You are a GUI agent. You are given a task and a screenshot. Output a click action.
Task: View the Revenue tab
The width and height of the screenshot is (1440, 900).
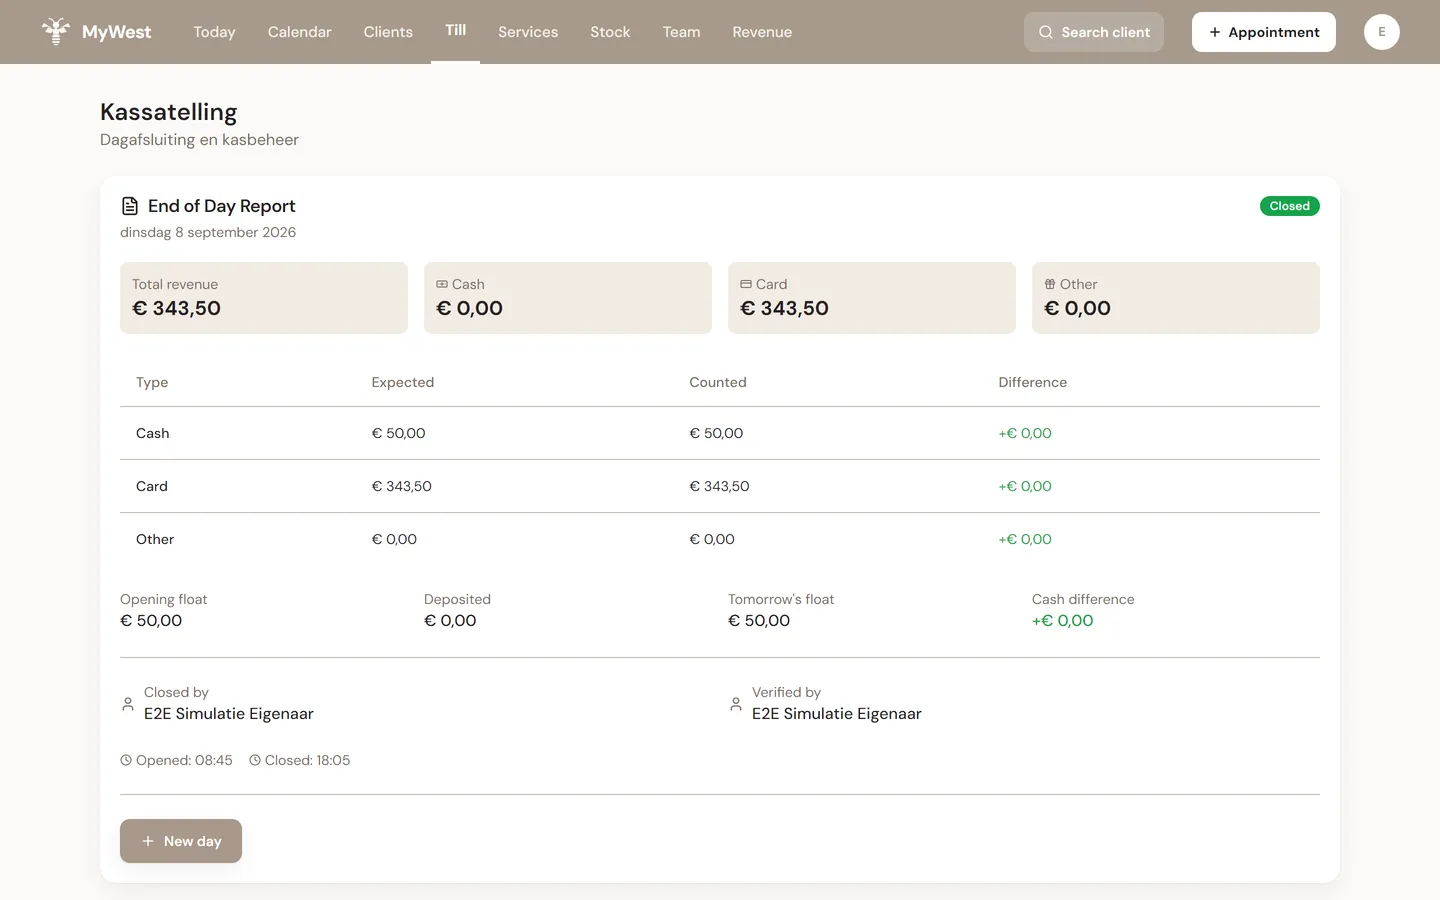click(x=762, y=32)
